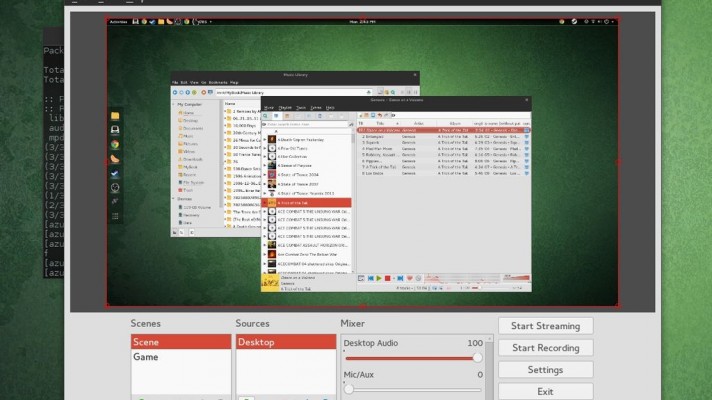Open Show Applications grid in previewed dock

(x=115, y=216)
